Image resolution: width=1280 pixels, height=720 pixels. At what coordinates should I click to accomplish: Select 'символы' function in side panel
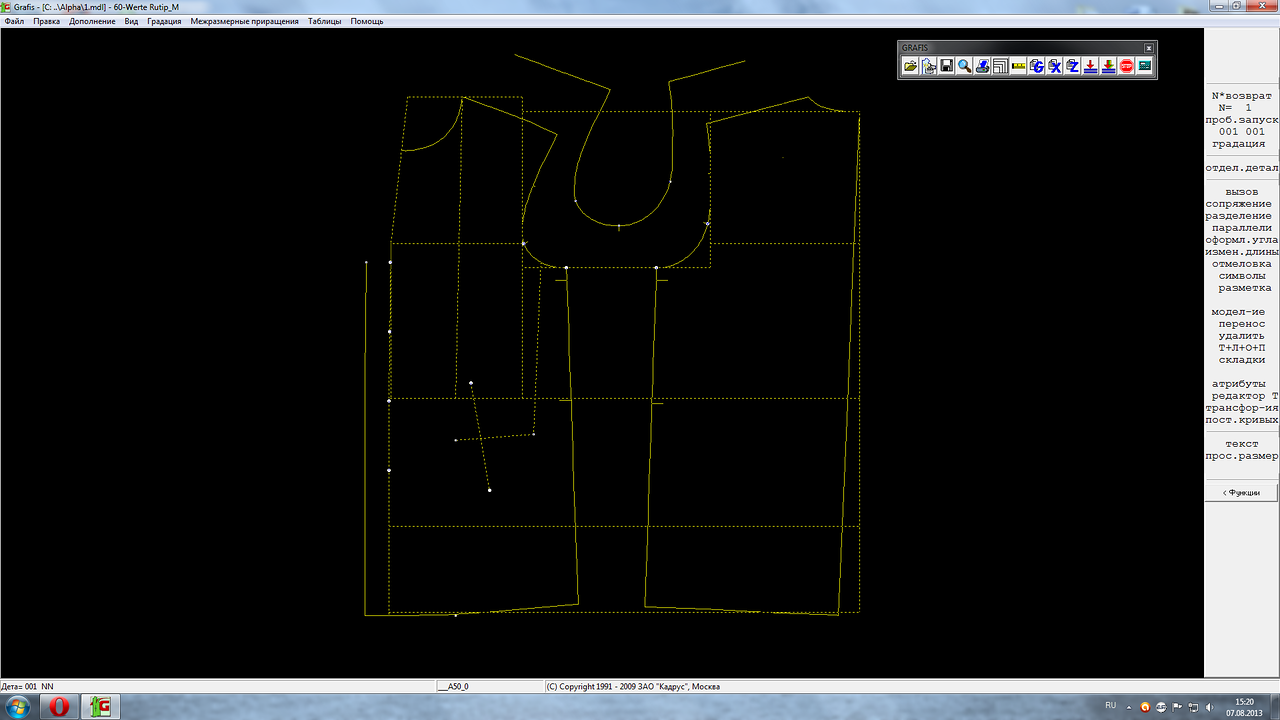coord(1242,276)
